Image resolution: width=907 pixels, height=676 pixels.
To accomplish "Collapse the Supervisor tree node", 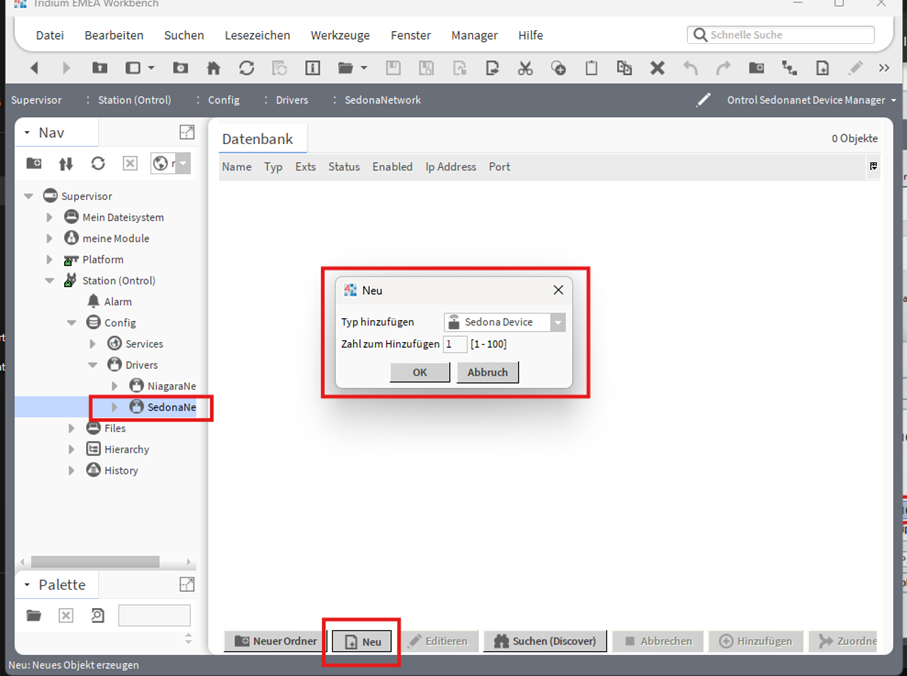I will click(x=28, y=196).
